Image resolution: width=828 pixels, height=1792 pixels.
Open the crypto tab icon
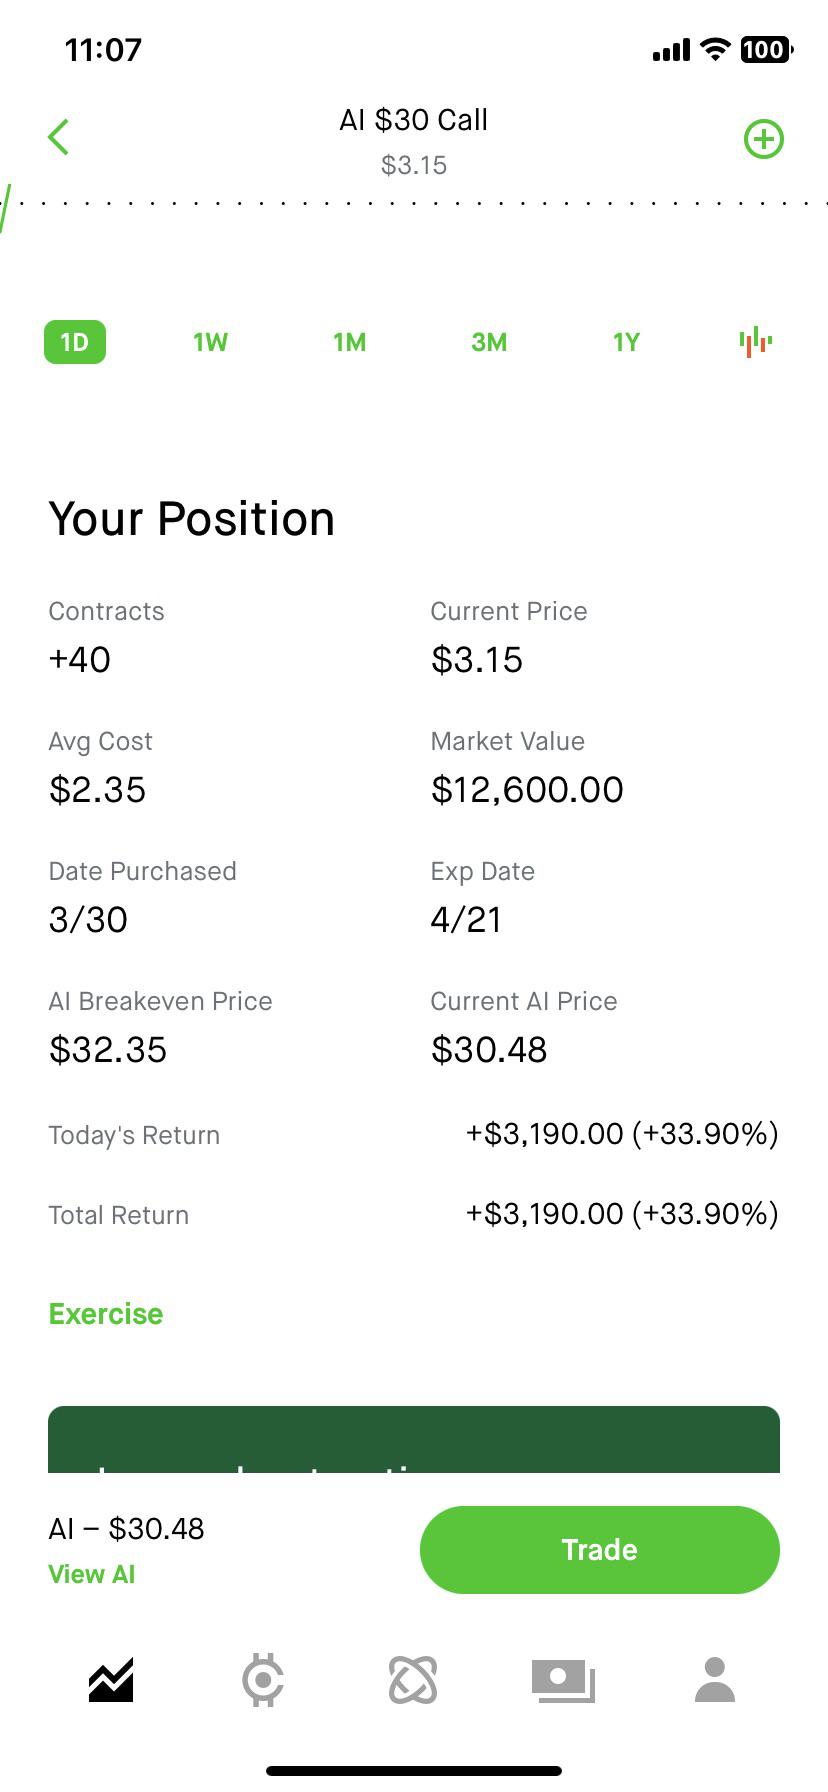tap(263, 1680)
